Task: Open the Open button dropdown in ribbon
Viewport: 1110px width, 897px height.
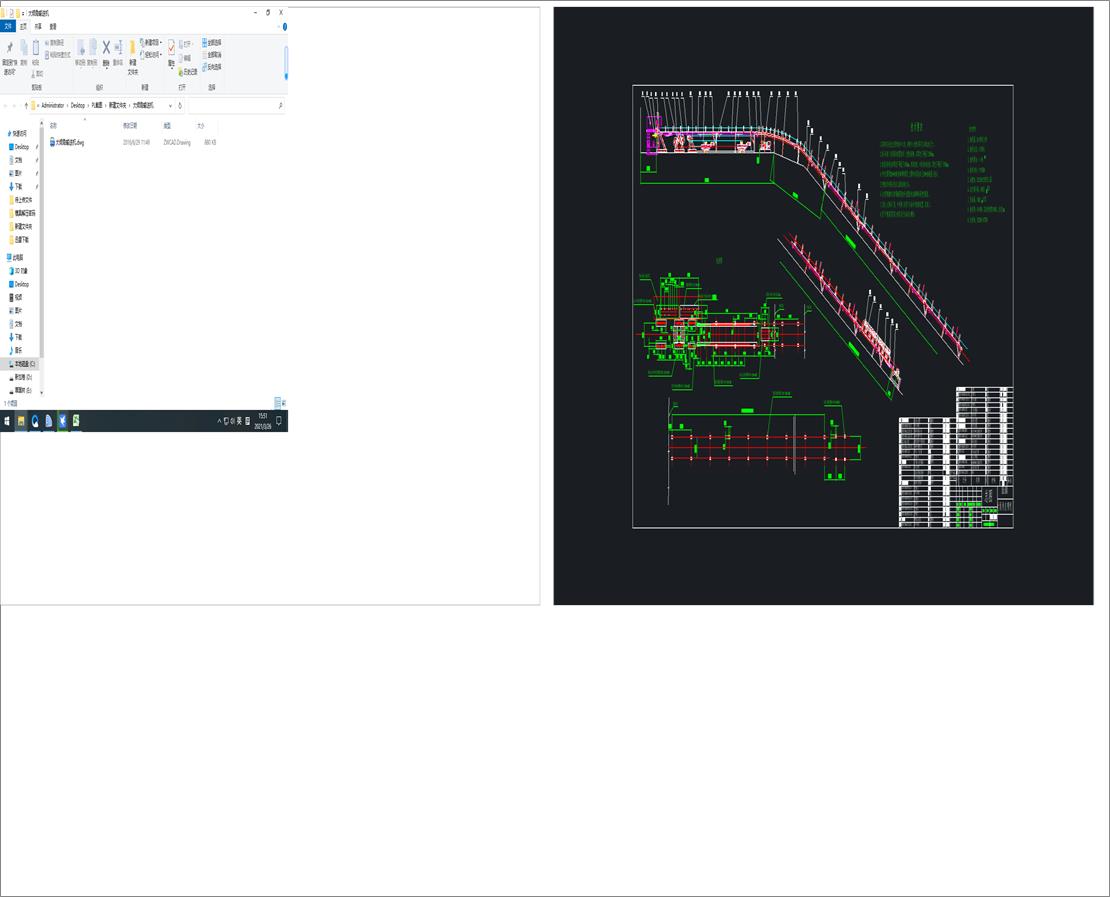Action: tap(186, 44)
